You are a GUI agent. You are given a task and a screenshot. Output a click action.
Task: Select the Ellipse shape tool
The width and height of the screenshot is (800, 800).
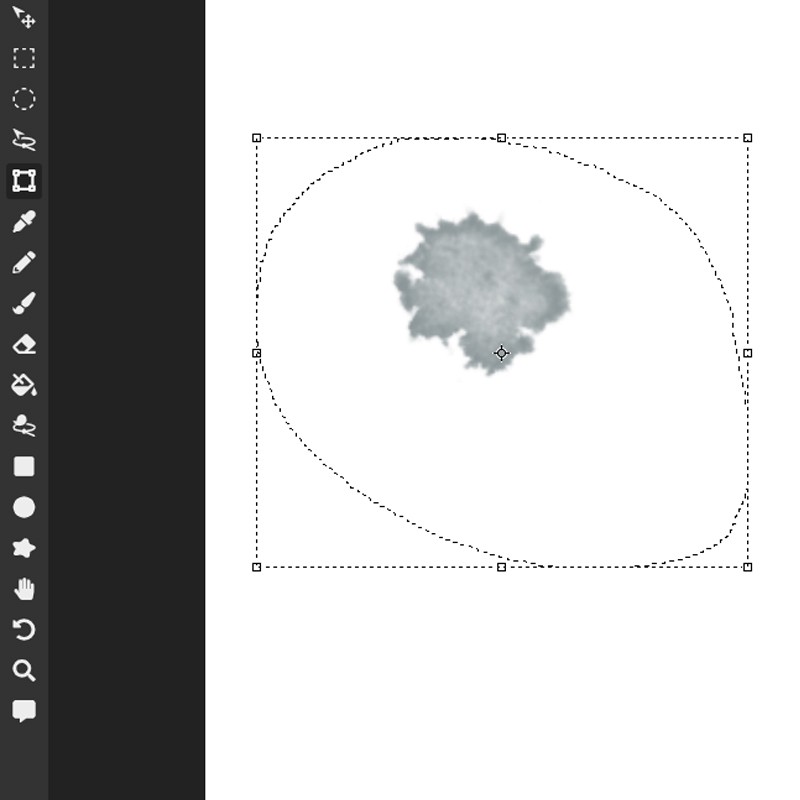24,508
